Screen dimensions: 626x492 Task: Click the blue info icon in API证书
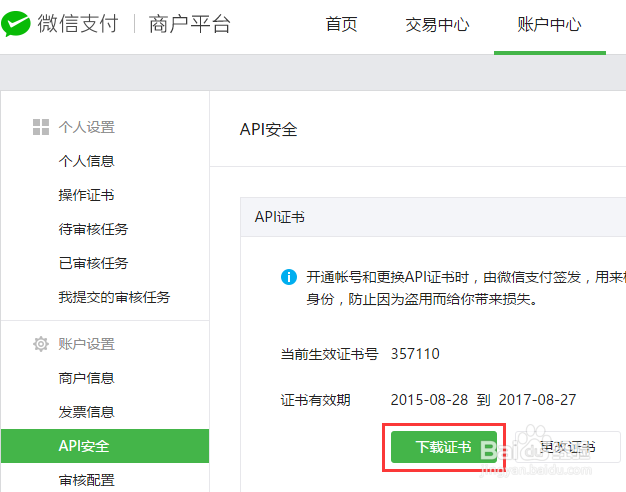point(289,277)
